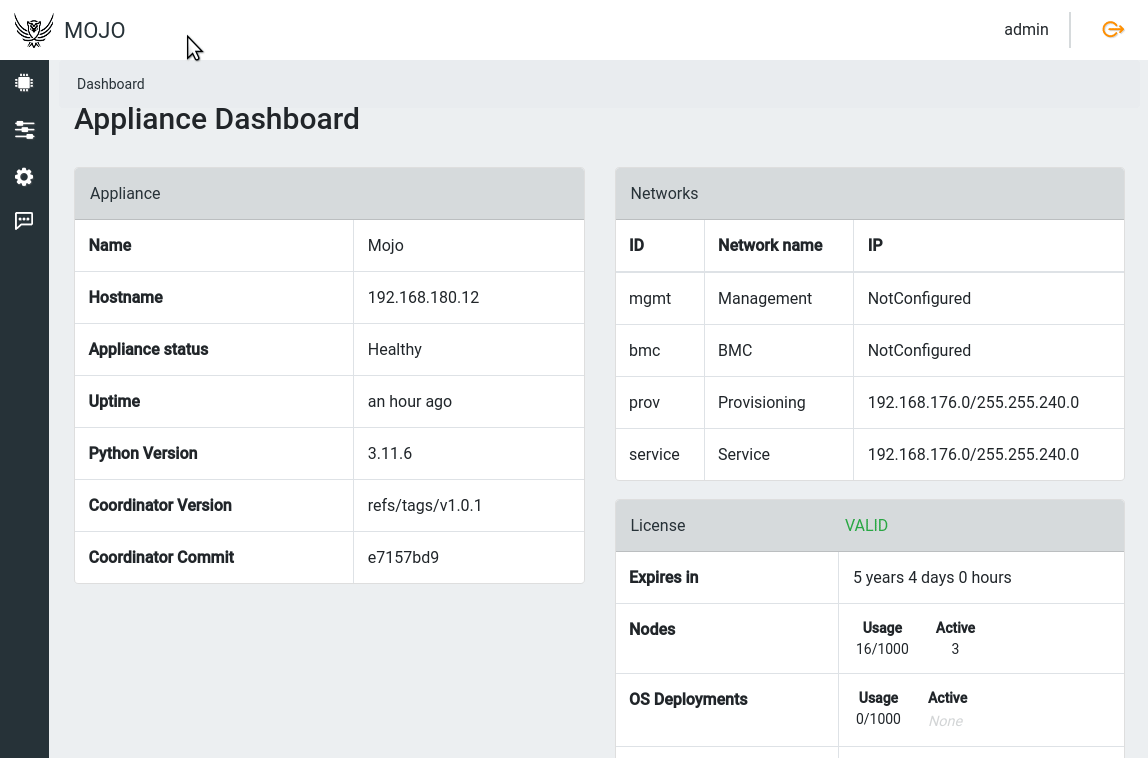Screen dimensions: 1148x758
Task: Open the nodes chip icon in sidebar
Action: pos(24,83)
